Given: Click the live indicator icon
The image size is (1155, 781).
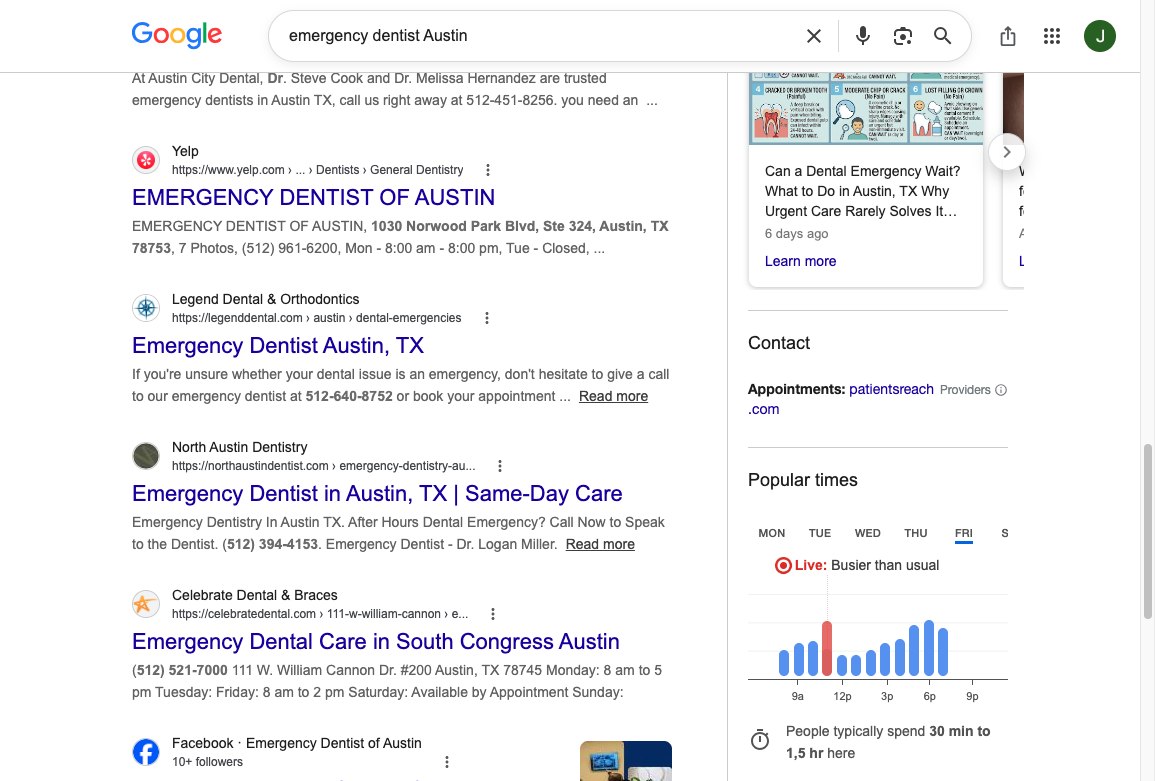Looking at the screenshot, I should coord(783,566).
